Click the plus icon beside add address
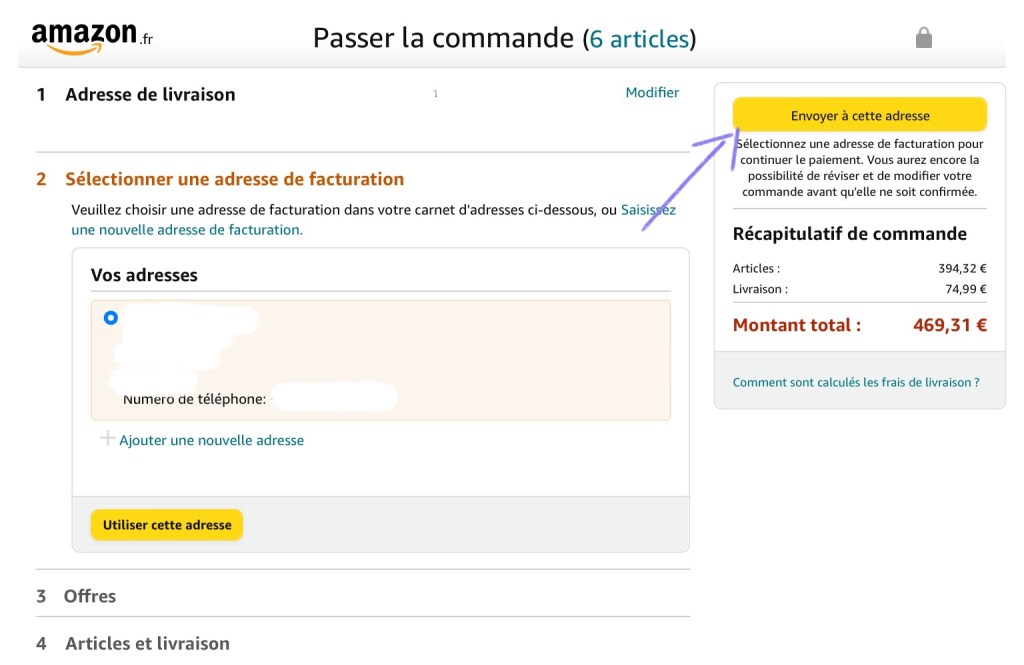This screenshot has width=1024, height=665. (107, 439)
